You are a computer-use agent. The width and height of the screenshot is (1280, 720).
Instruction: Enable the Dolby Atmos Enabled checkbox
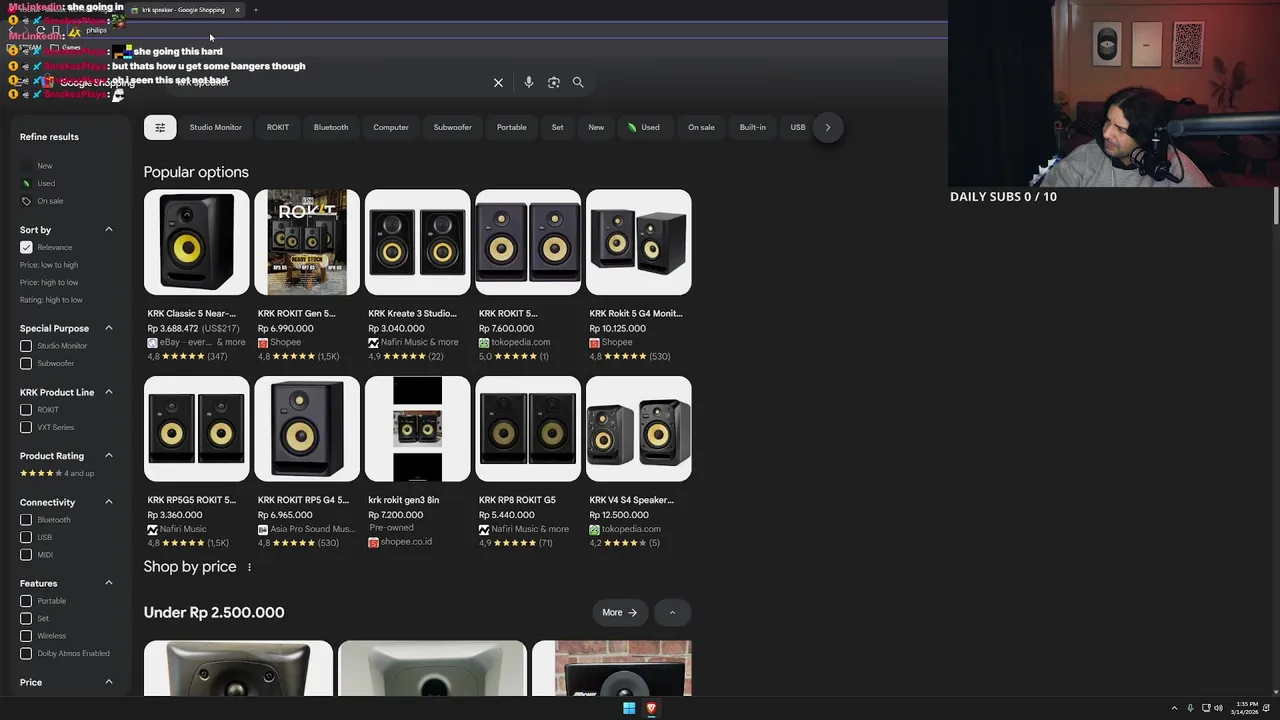[26, 653]
